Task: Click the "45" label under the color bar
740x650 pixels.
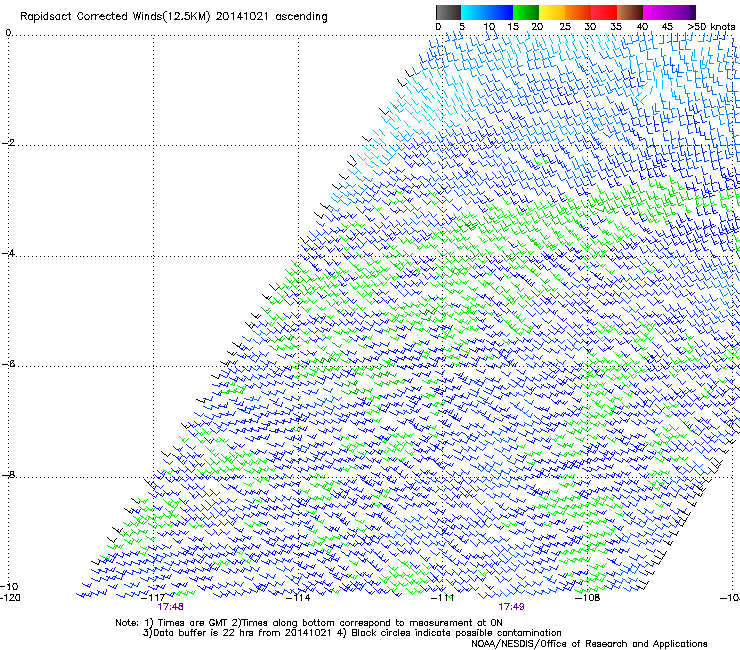Action: click(667, 27)
